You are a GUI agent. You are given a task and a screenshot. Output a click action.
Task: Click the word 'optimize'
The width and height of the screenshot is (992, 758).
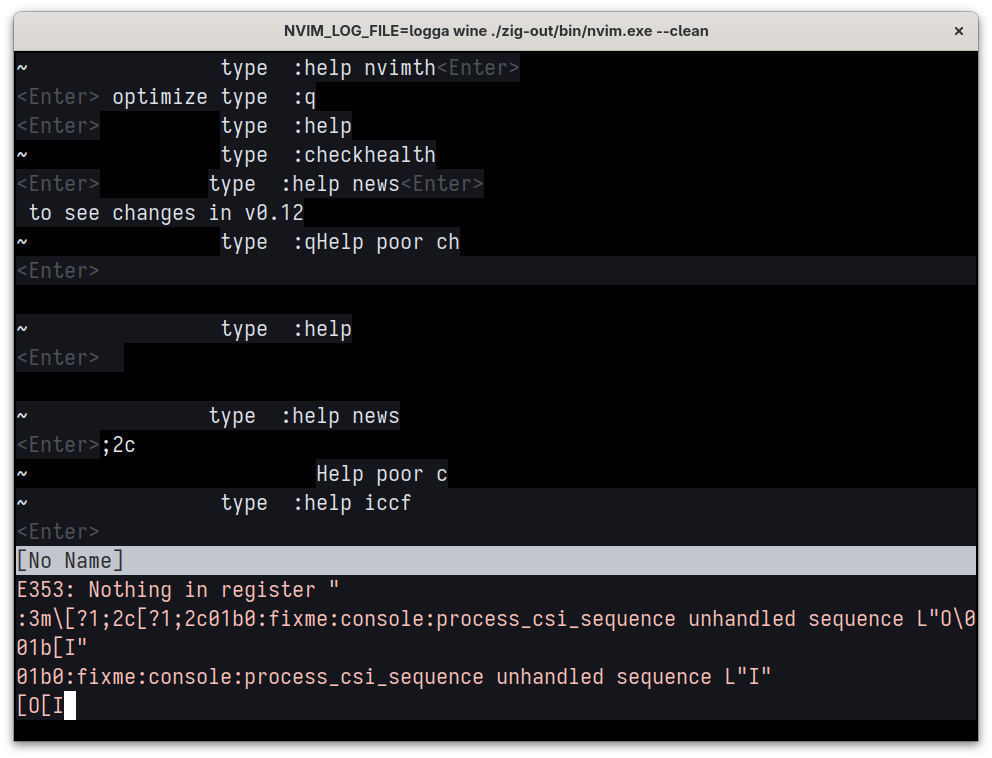160,98
